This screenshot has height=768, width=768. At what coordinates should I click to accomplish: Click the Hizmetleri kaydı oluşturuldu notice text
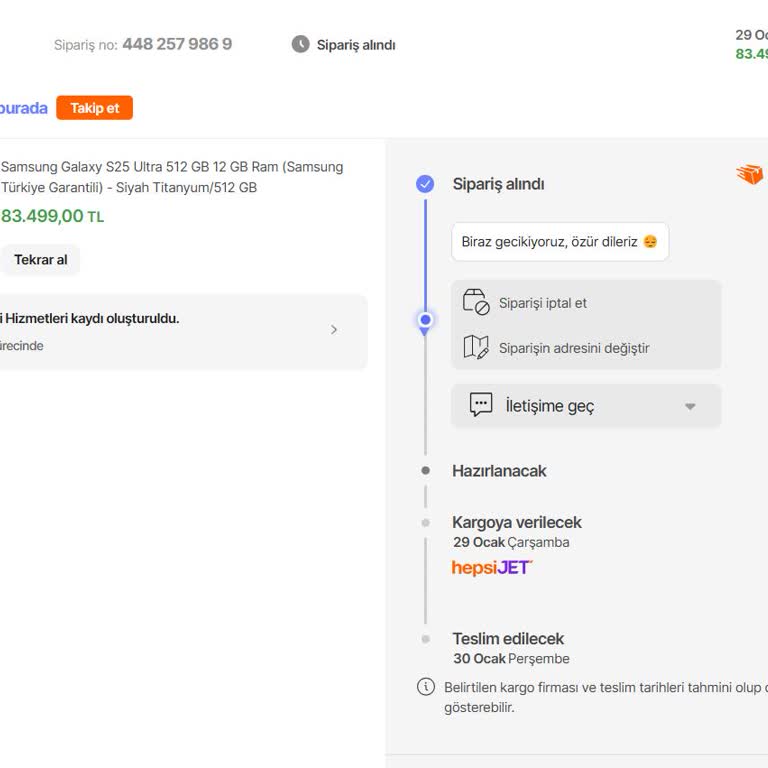90,318
